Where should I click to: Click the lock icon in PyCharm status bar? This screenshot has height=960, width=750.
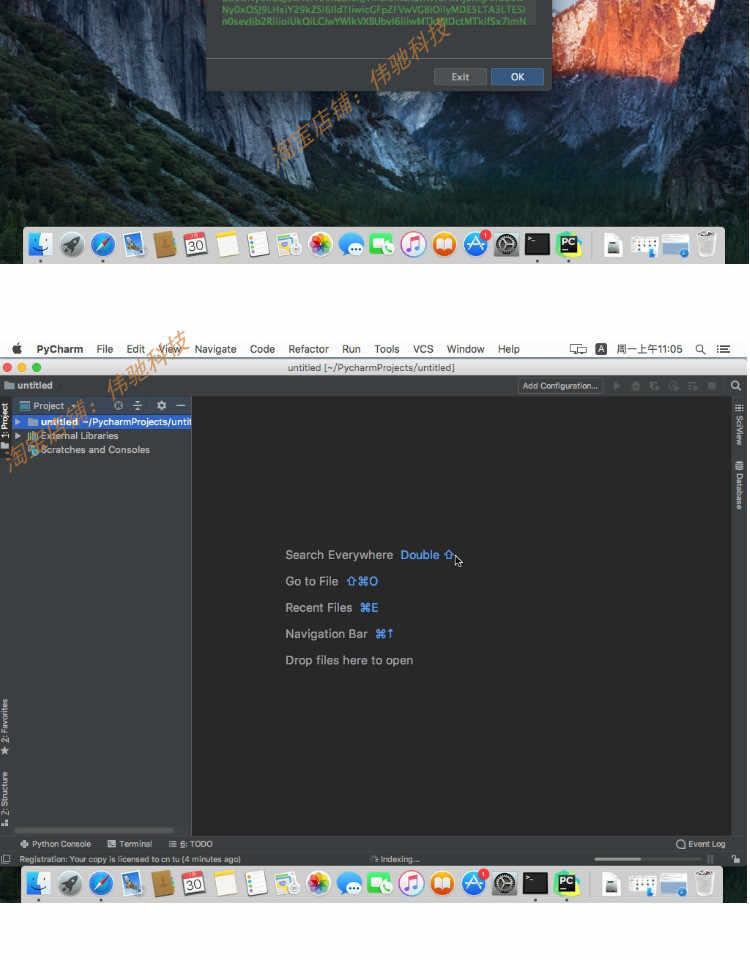(736, 860)
